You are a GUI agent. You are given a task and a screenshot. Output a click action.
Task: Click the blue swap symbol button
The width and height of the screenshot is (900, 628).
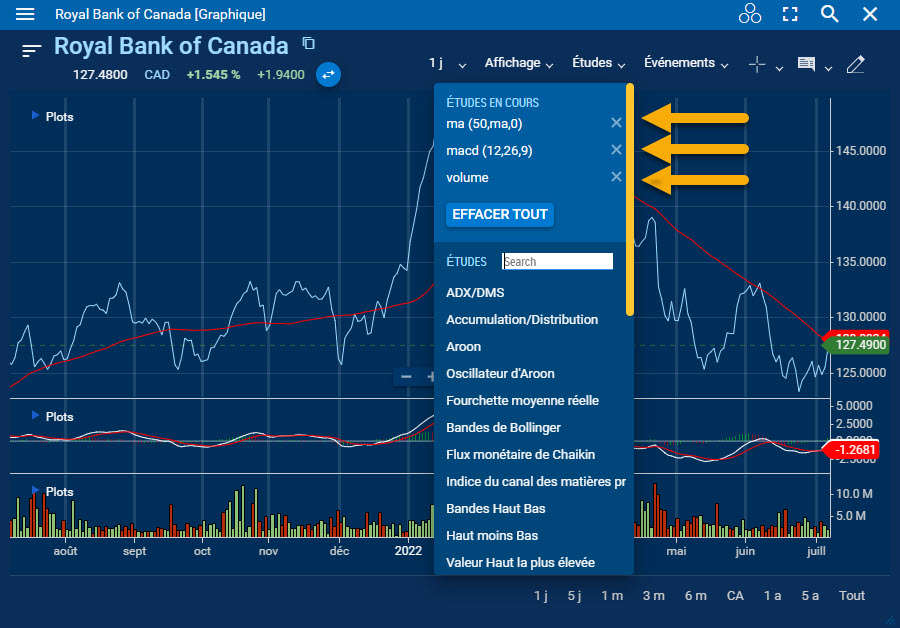328,74
